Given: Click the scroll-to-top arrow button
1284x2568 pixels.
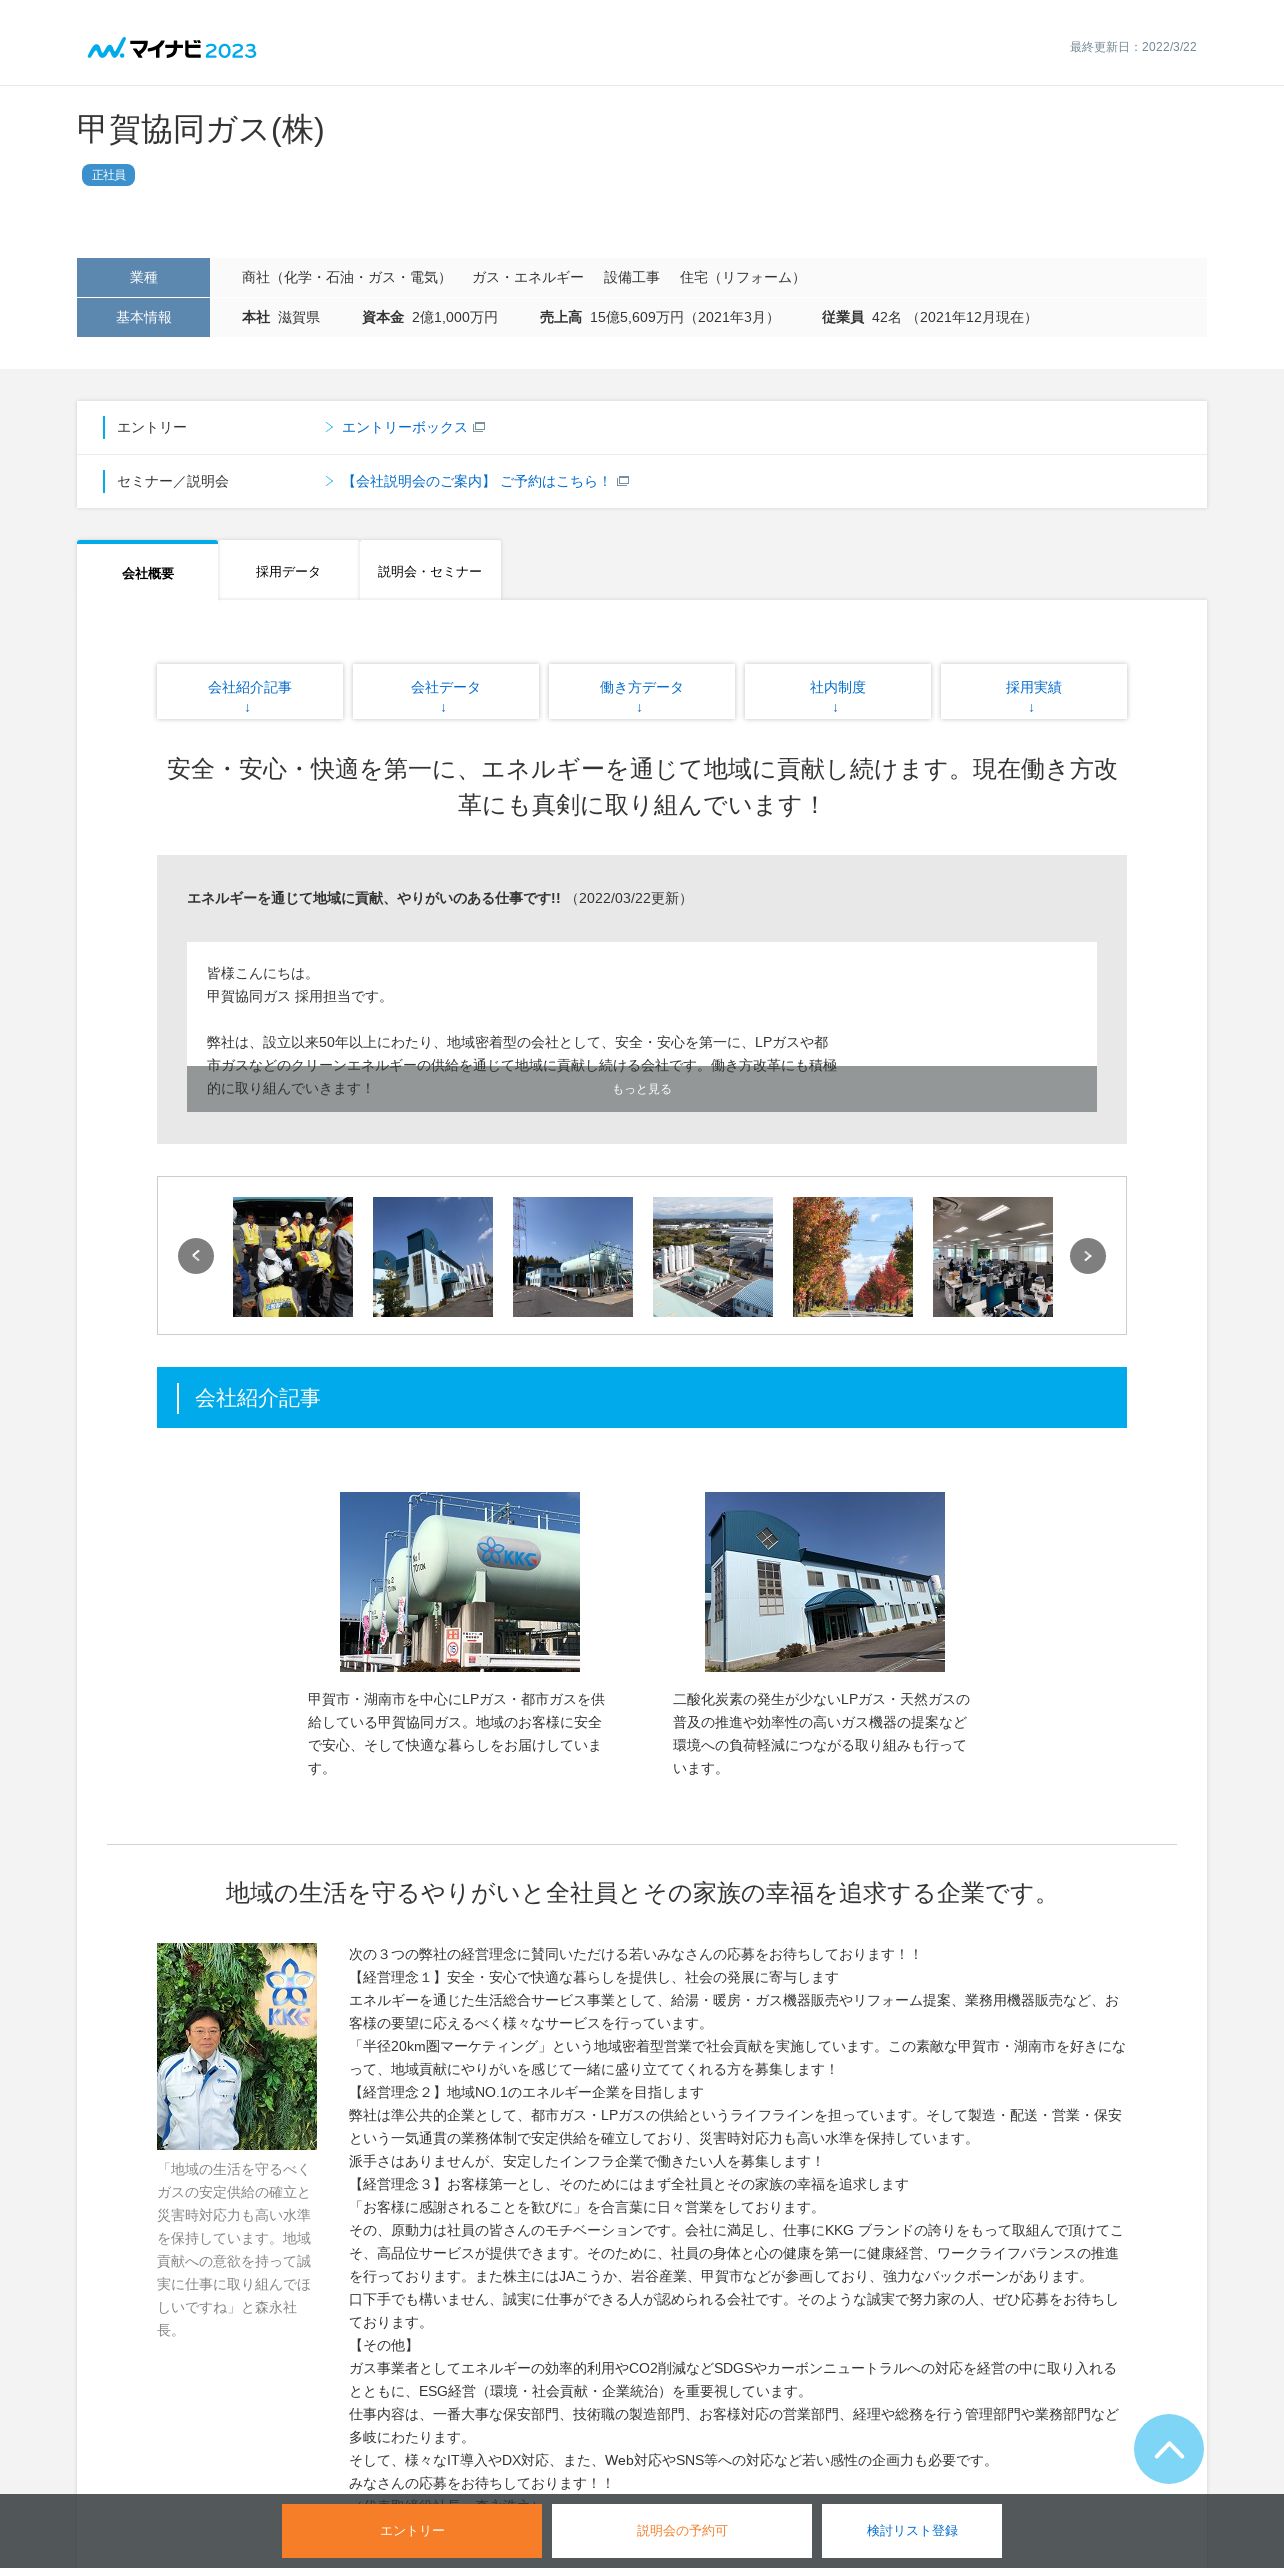Looking at the screenshot, I should tap(1168, 2449).
